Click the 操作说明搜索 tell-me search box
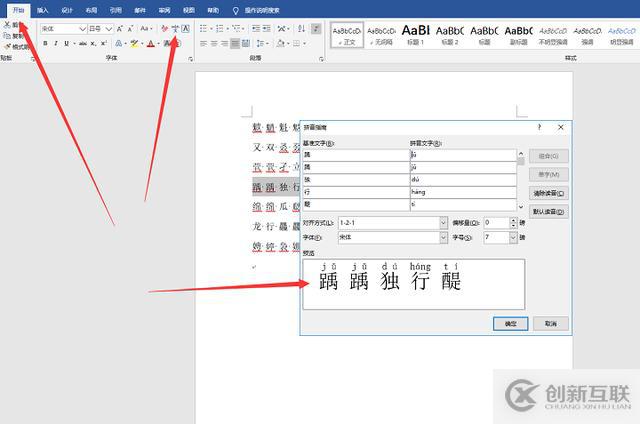The image size is (640, 424). pyautogui.click(x=262, y=10)
